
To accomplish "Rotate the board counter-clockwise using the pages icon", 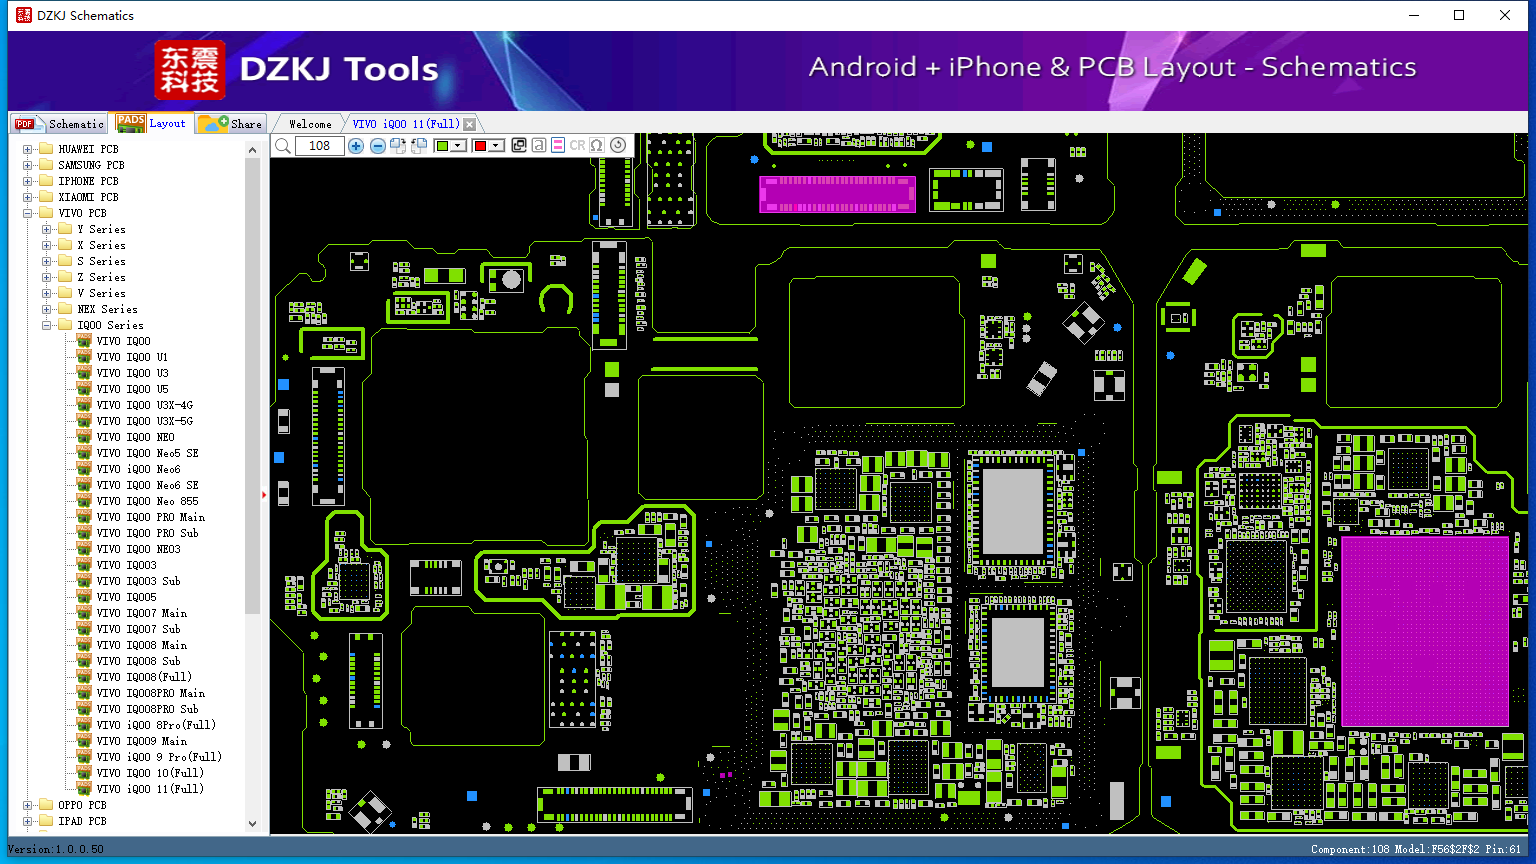I will point(419,146).
